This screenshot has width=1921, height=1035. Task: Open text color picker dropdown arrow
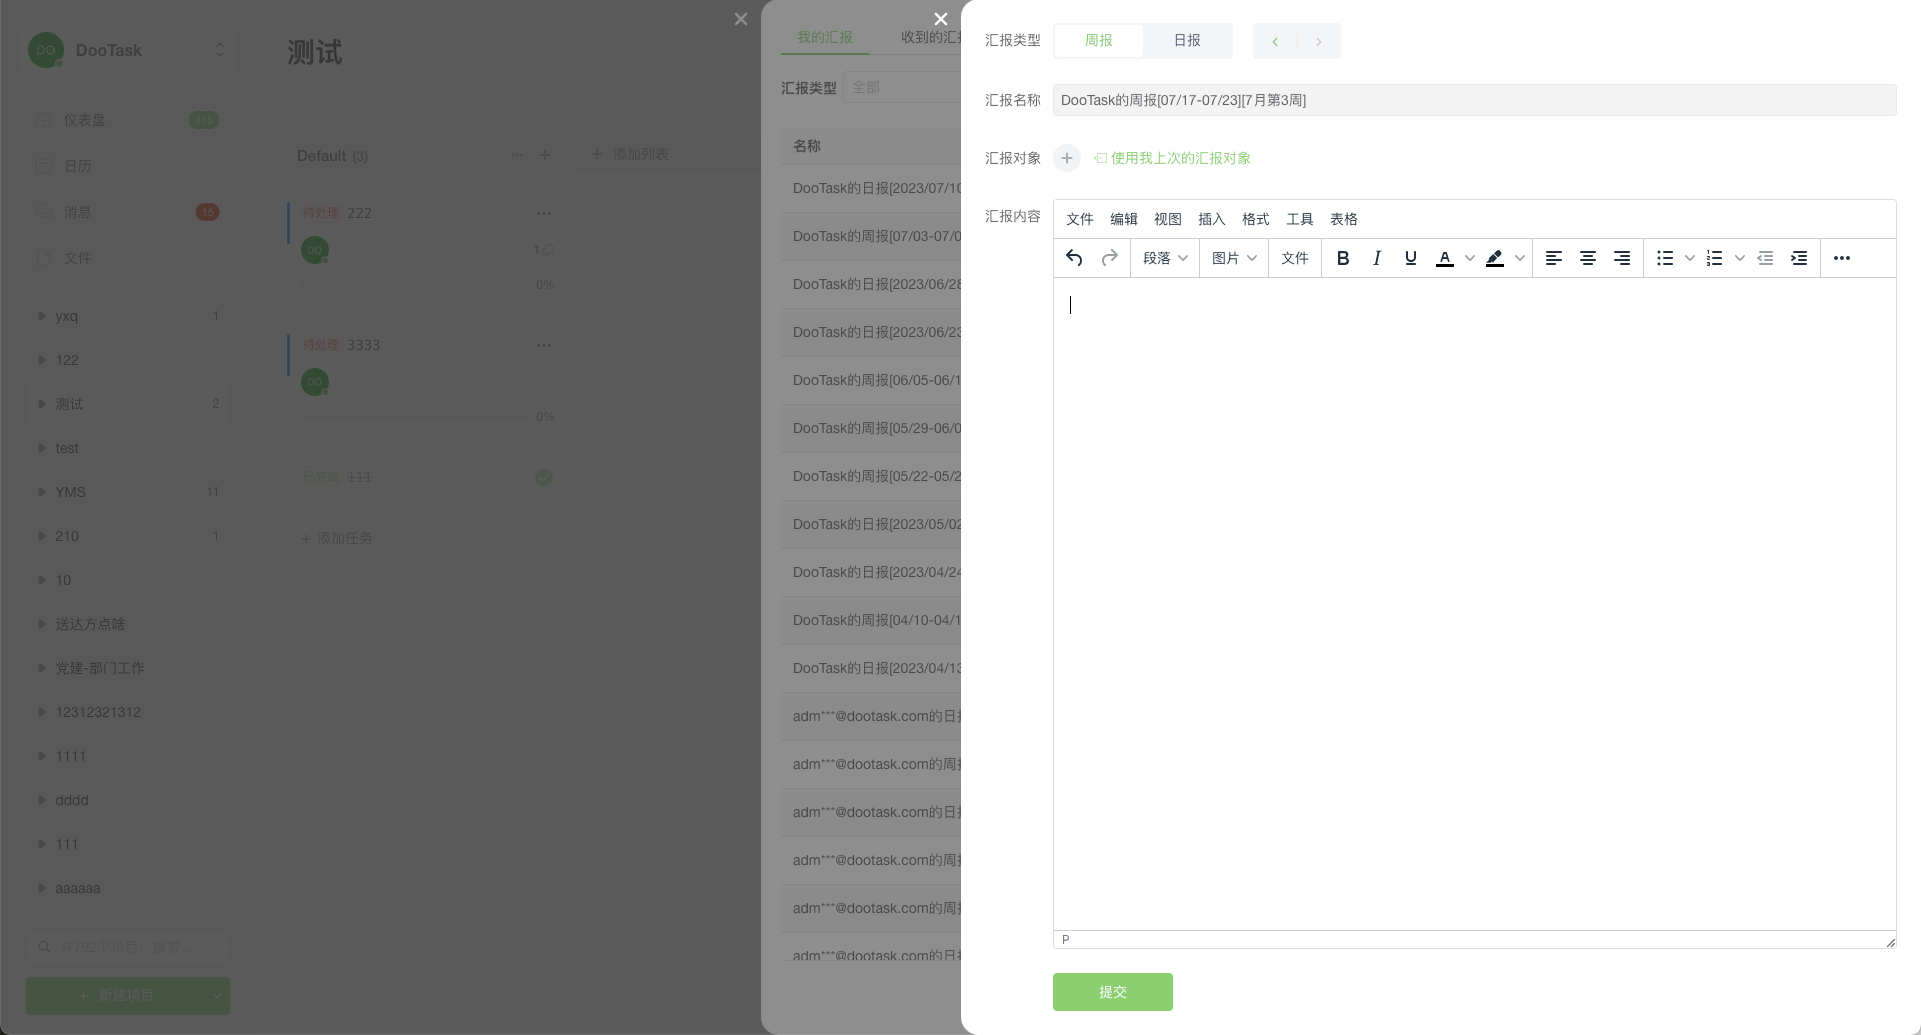coord(1469,258)
